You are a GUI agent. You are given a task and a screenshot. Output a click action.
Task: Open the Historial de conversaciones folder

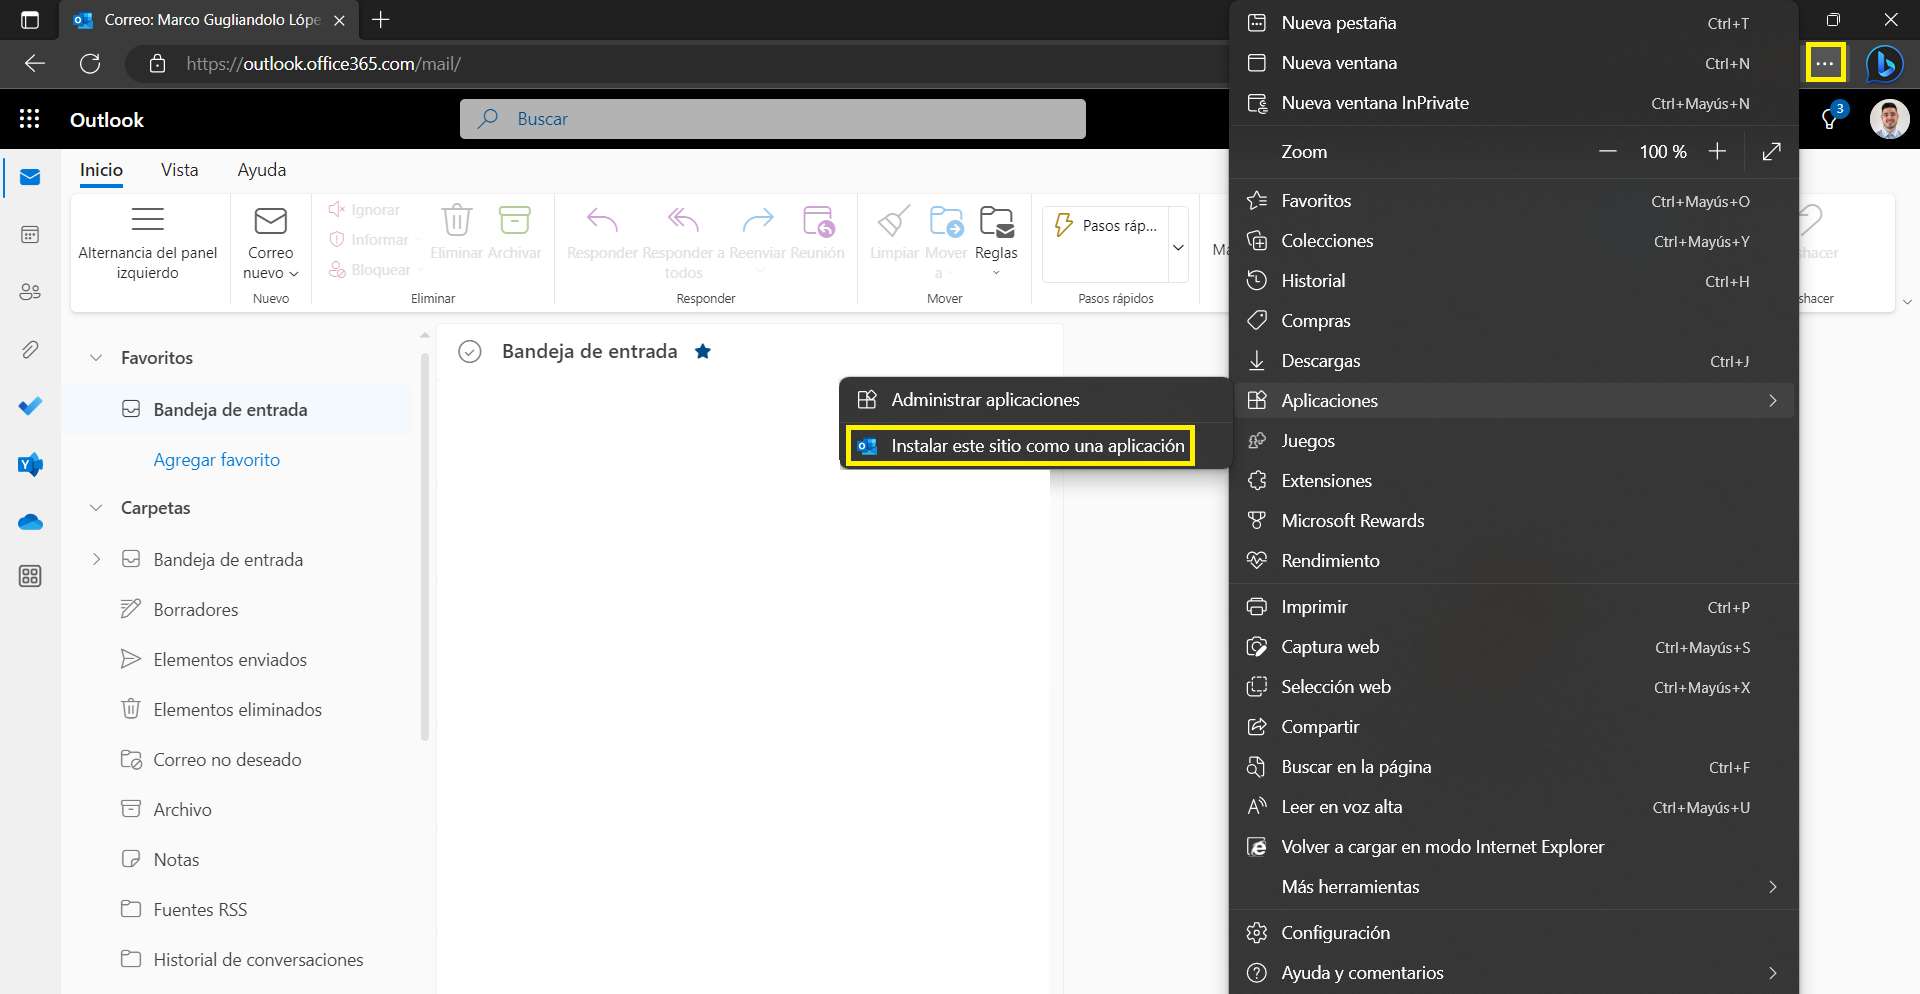[x=258, y=959]
